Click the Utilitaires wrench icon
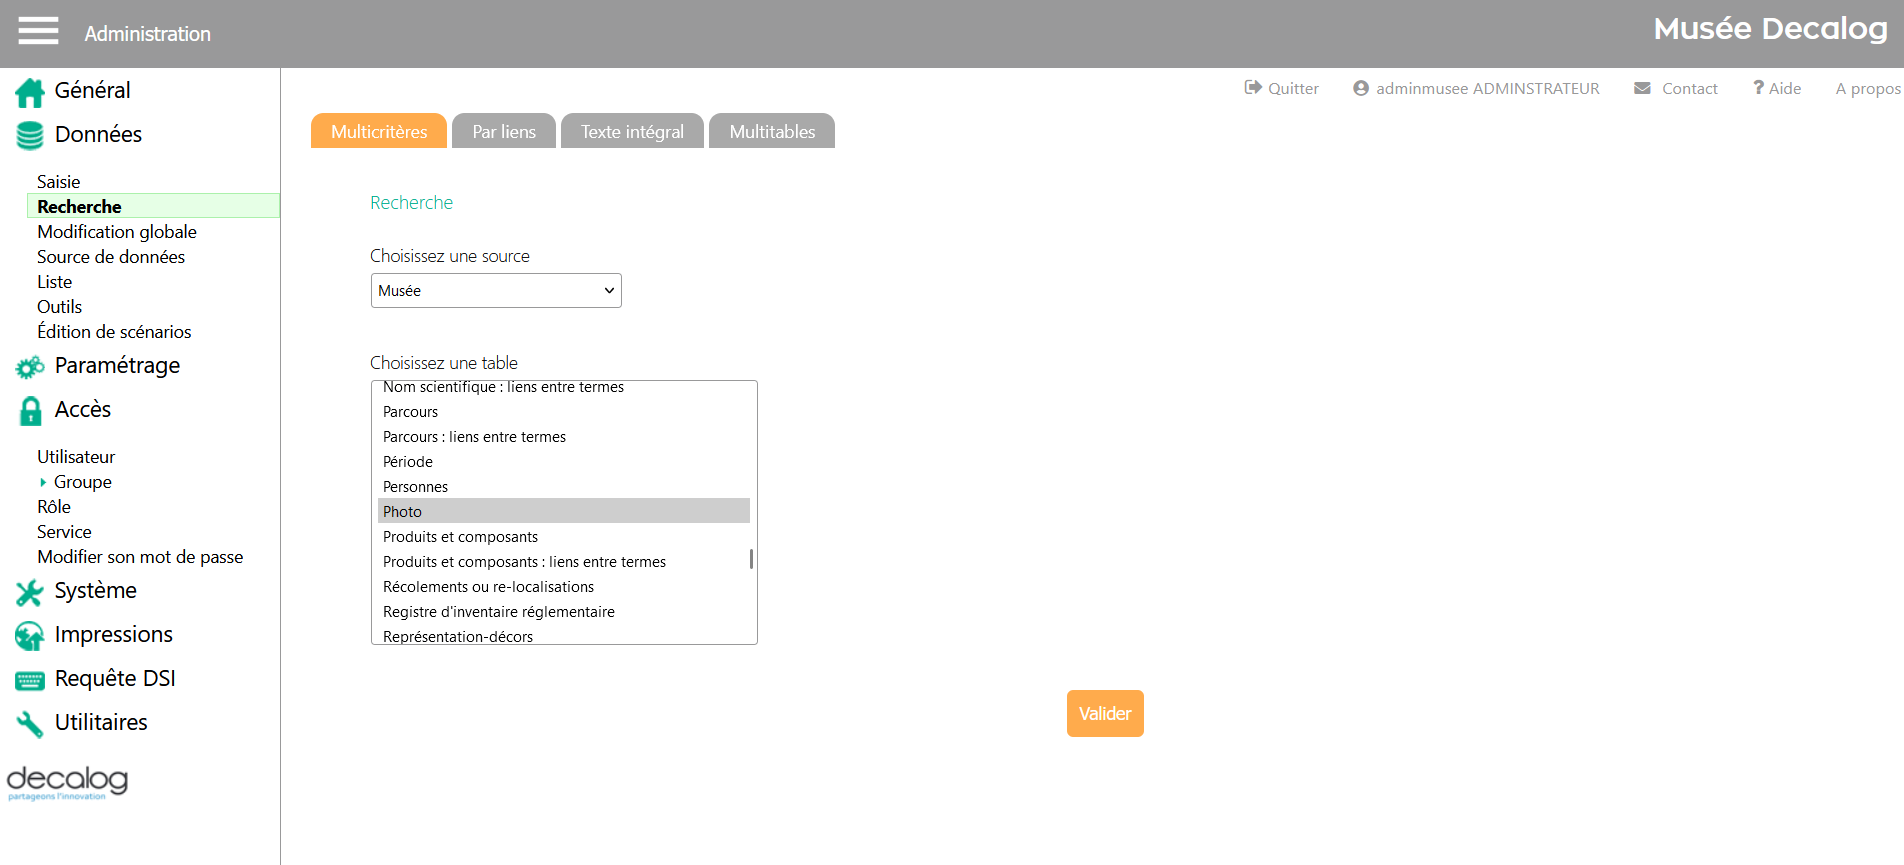The height and width of the screenshot is (865, 1904). coord(30,724)
